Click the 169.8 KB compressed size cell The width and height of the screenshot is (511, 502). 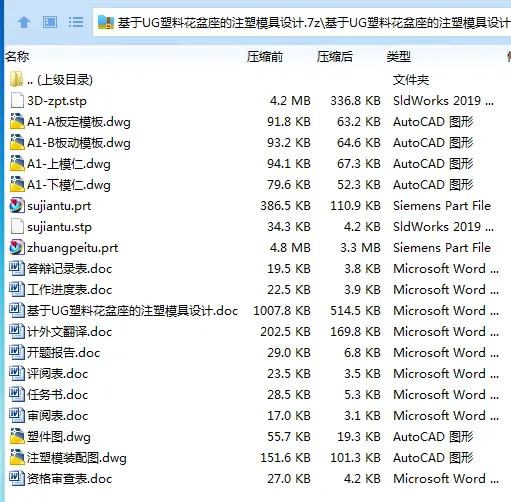coord(355,332)
